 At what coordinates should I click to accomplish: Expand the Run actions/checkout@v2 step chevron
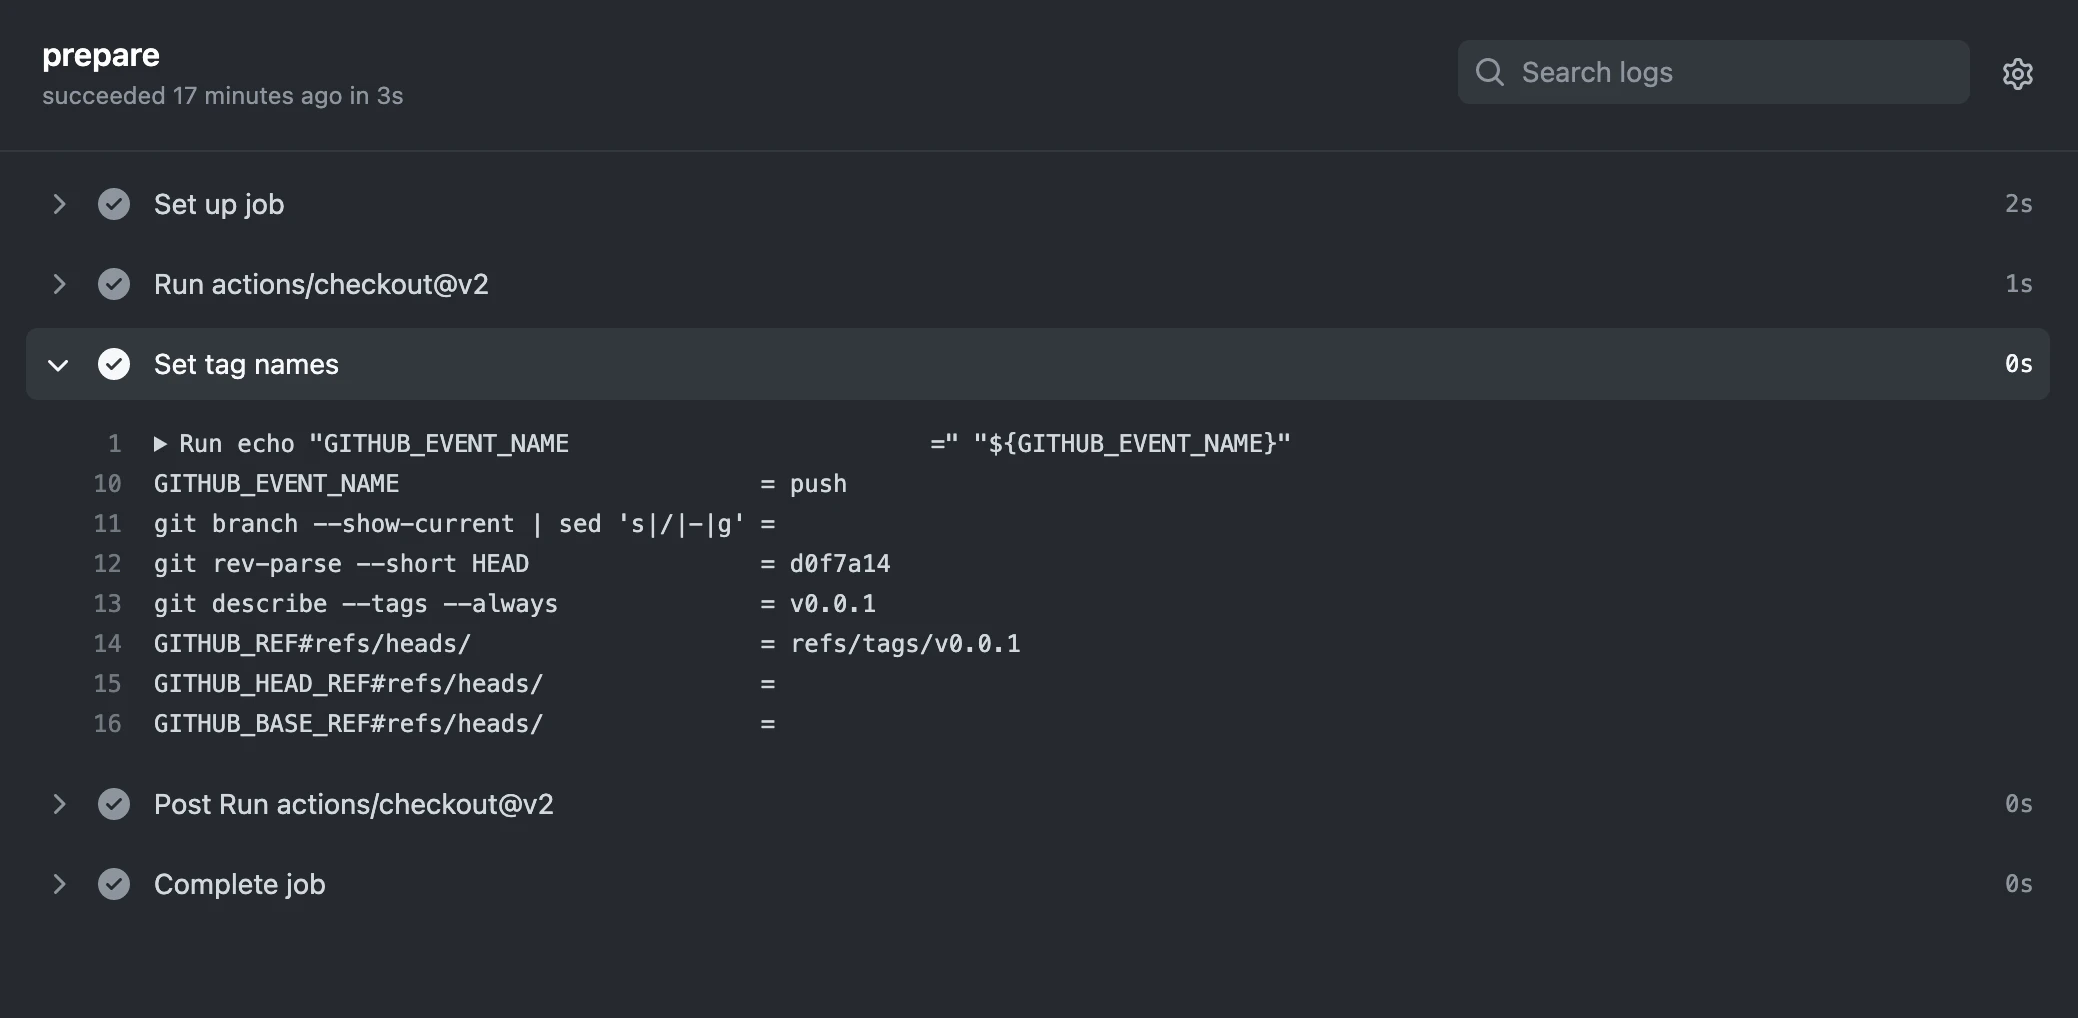(59, 284)
